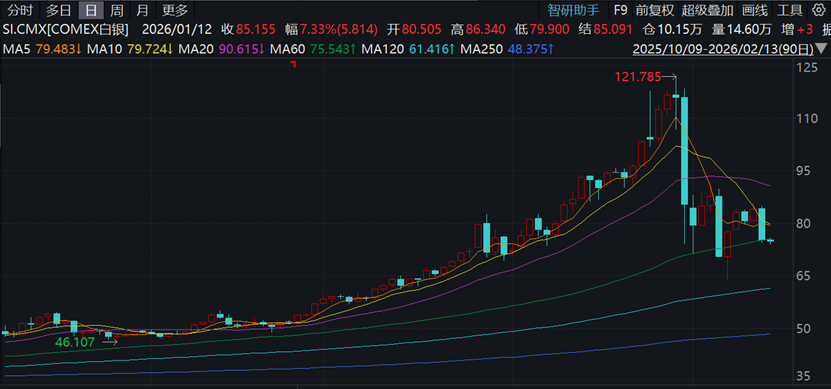Viewport: 831px width, 389px height.
Task: Toggle 前复权 price adjustment mode
Action: pyautogui.click(x=655, y=10)
